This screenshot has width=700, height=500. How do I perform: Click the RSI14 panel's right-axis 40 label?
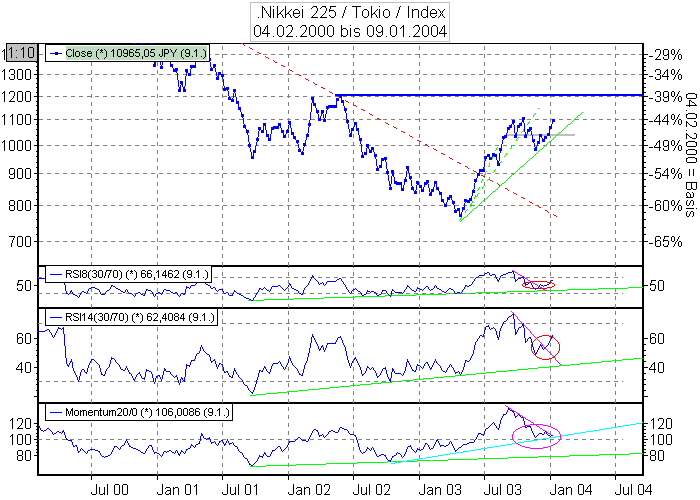[x=657, y=368]
